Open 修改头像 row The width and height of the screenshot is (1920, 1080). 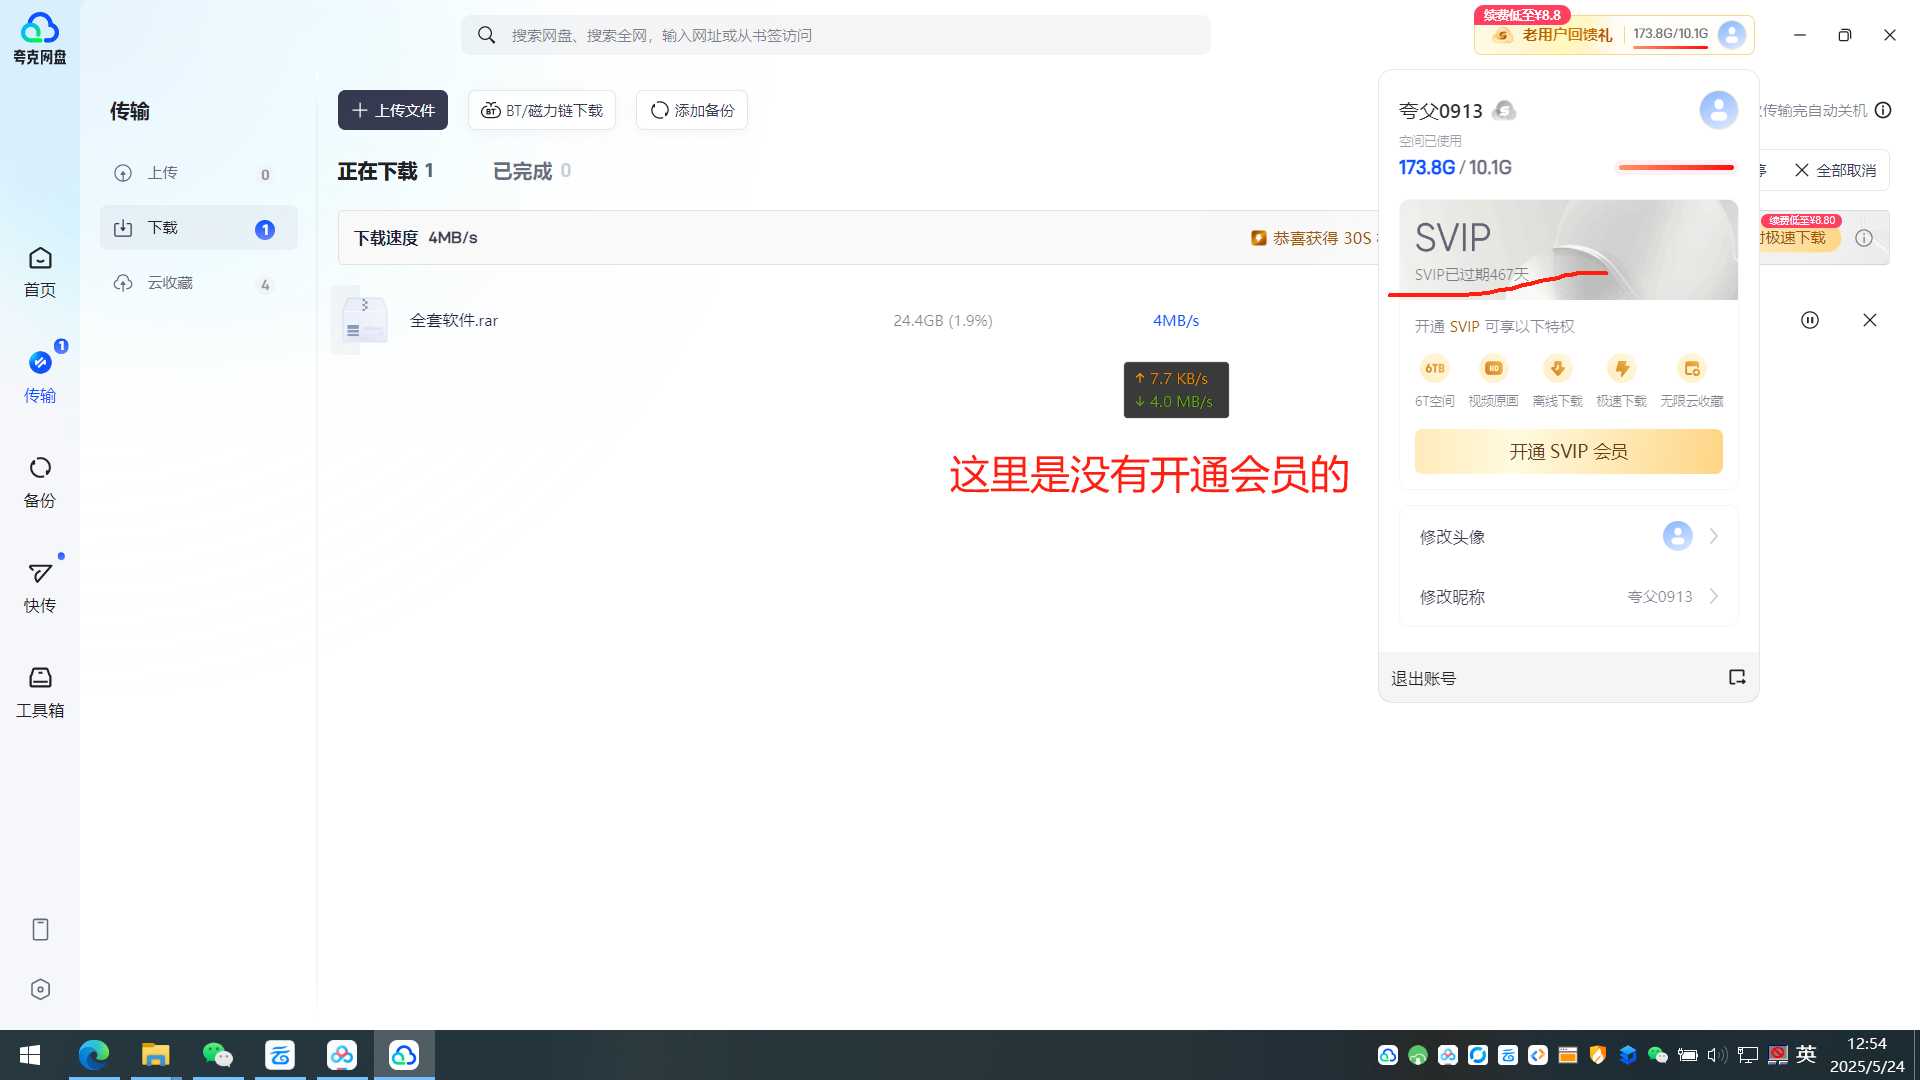pyautogui.click(x=1568, y=536)
